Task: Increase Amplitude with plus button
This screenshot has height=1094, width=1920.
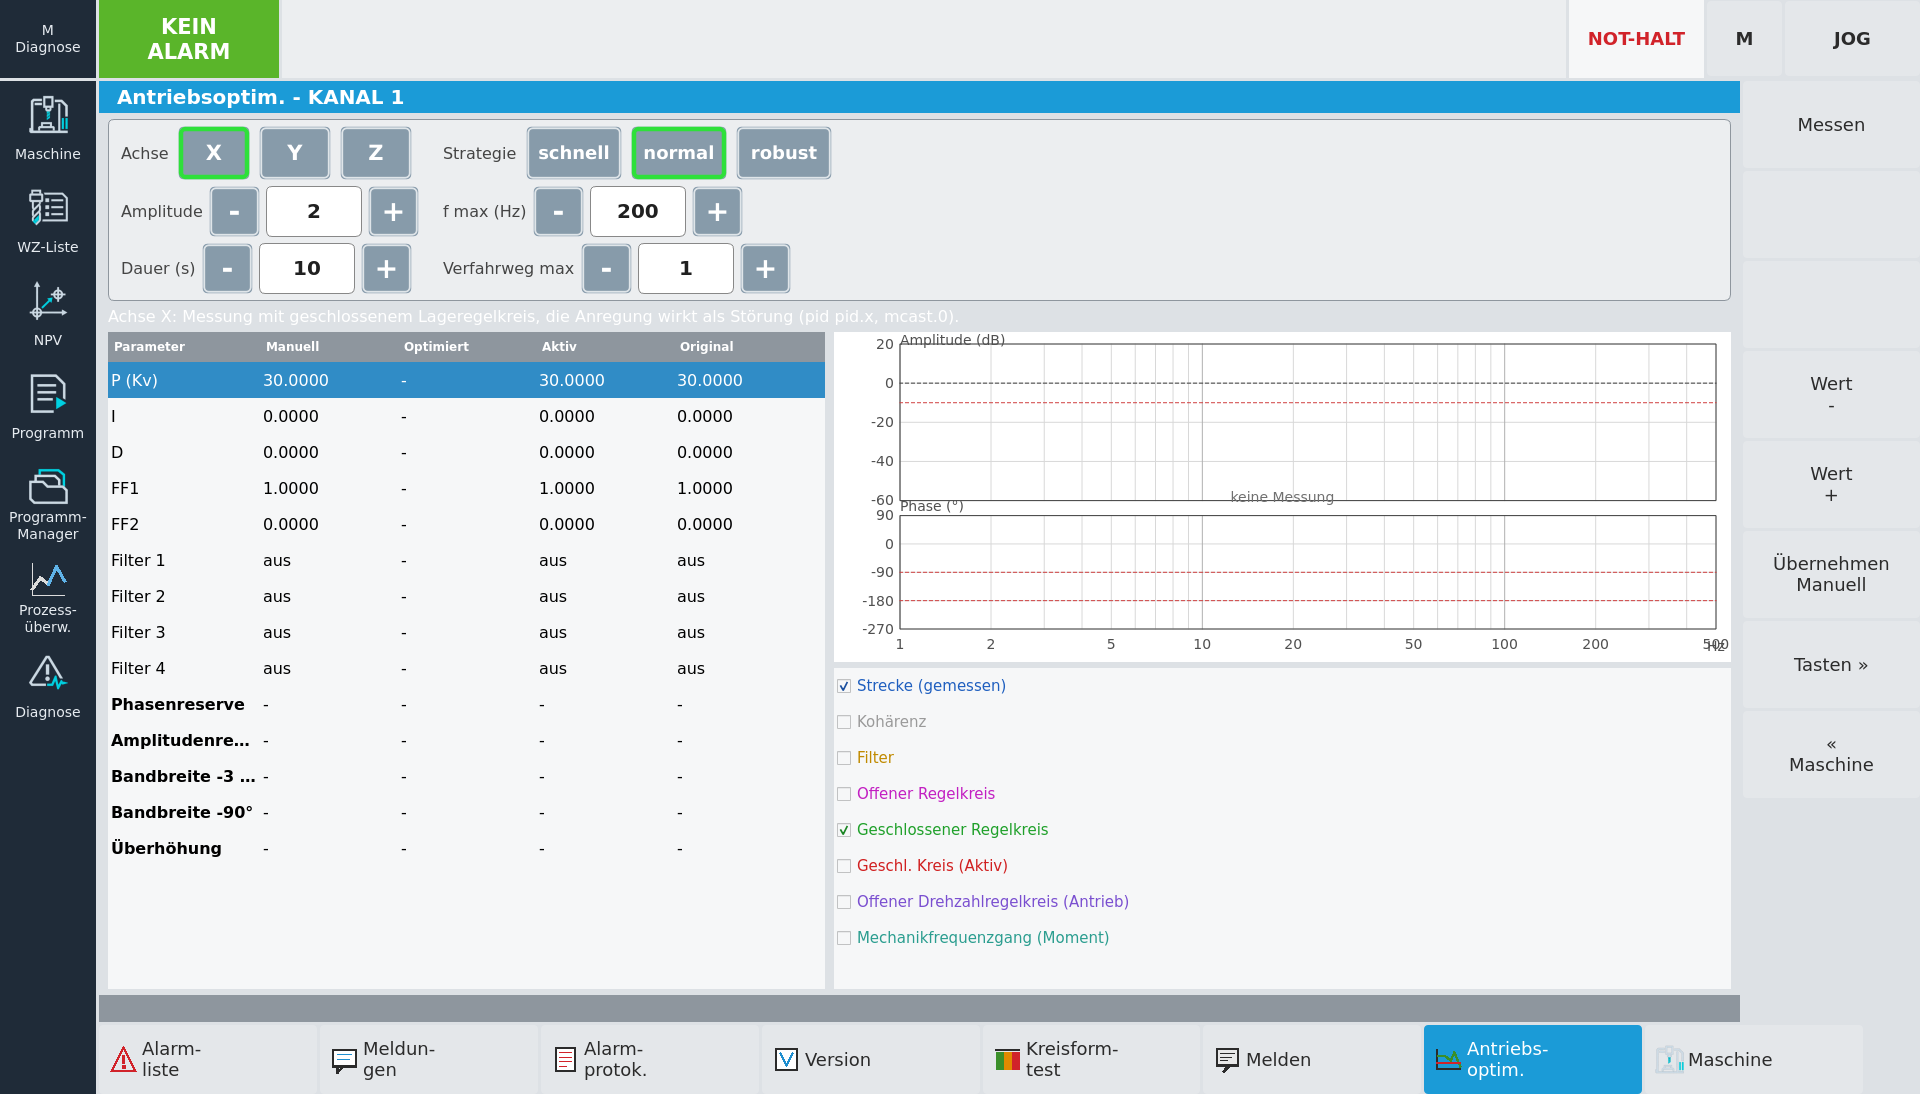Action: (393, 211)
